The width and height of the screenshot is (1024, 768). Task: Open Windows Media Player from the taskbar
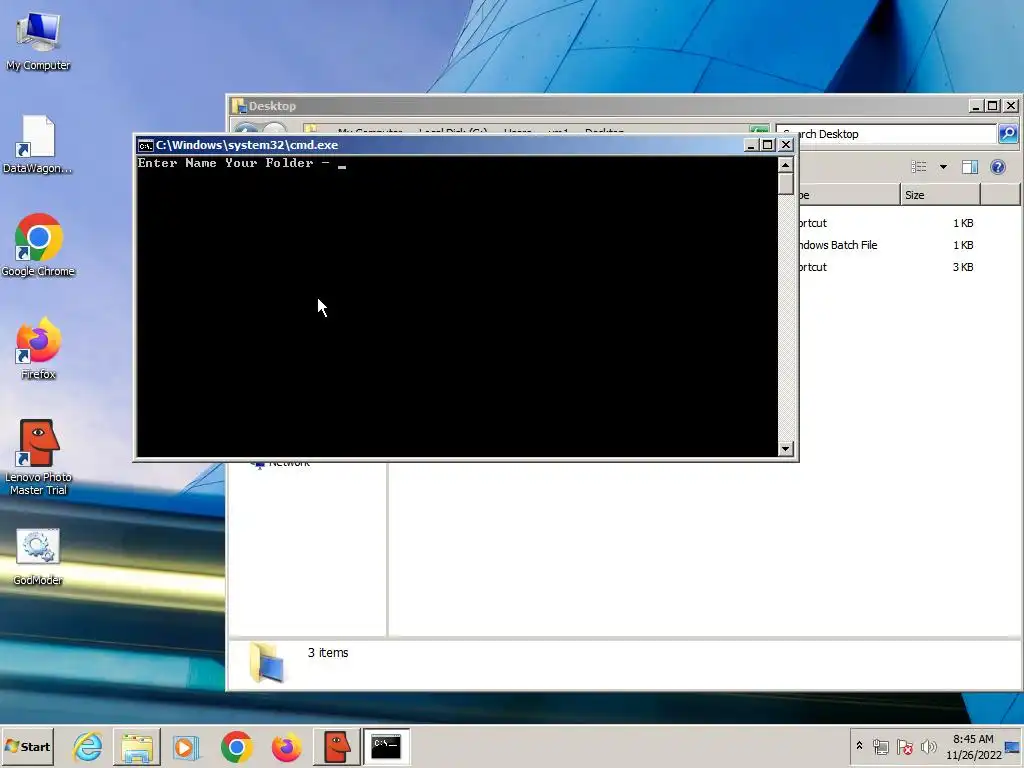(x=186, y=746)
